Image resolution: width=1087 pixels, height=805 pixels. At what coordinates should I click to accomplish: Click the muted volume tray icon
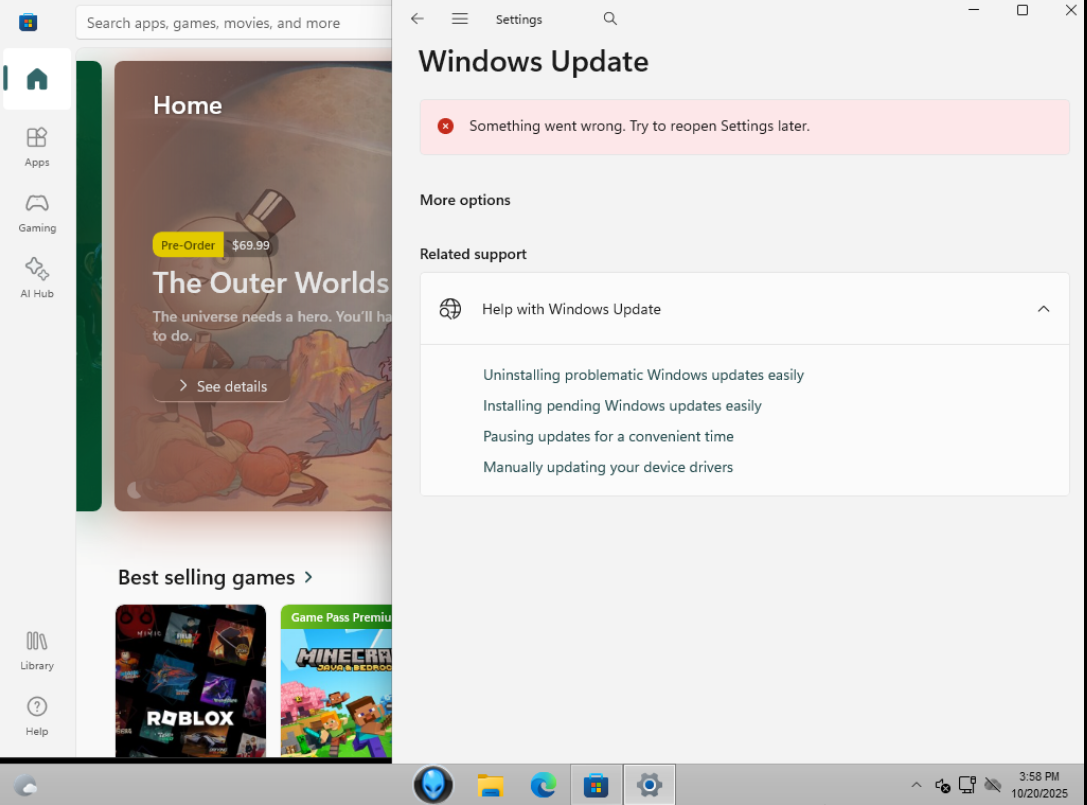(x=942, y=785)
